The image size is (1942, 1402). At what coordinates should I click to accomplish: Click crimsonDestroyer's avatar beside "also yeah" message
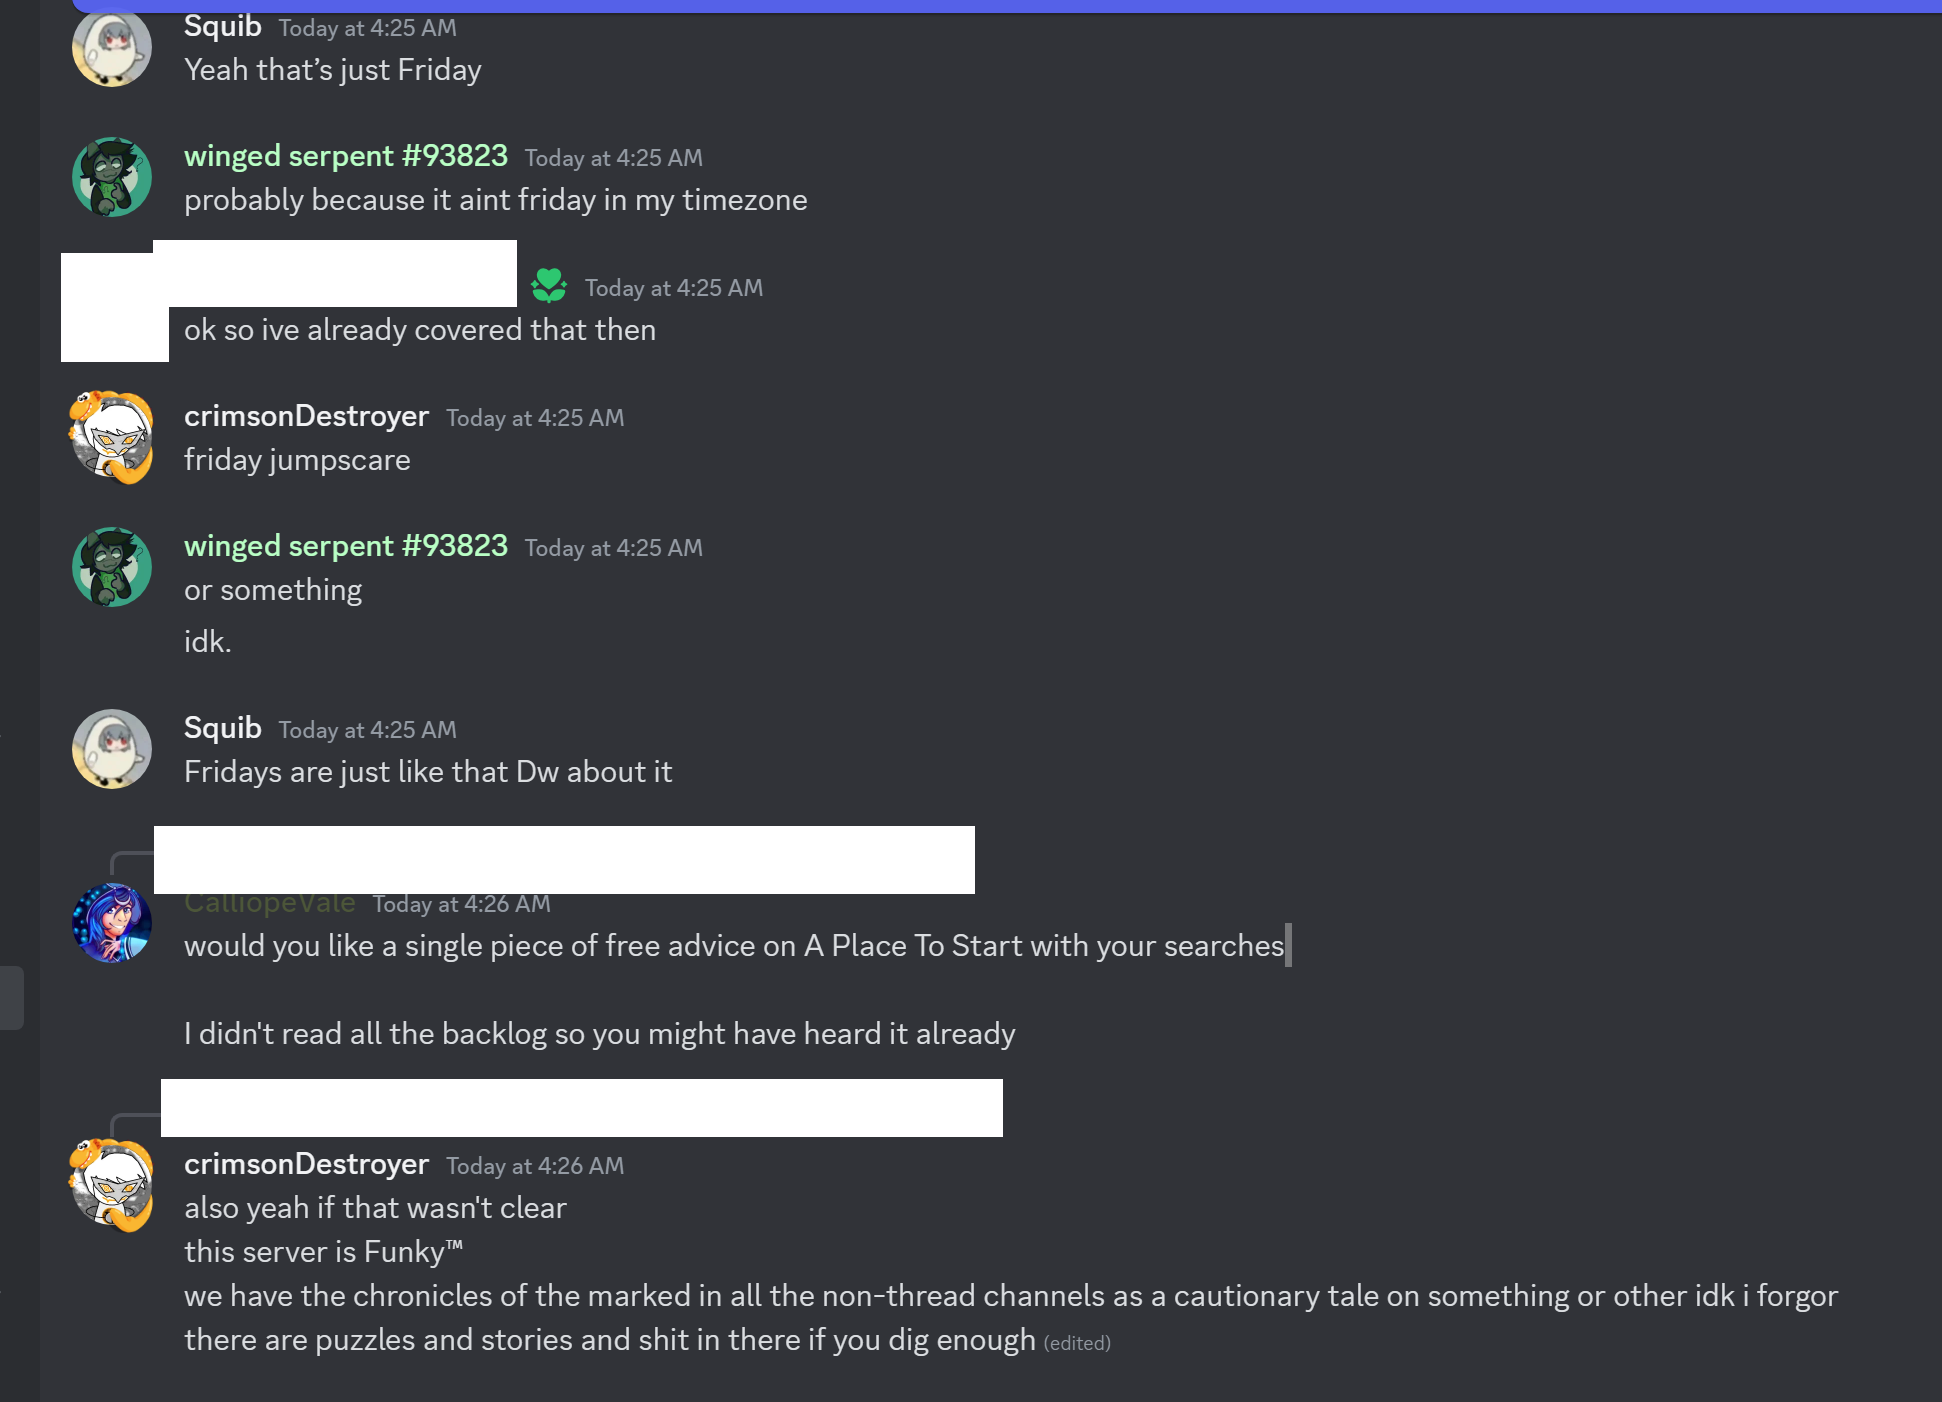point(112,1185)
